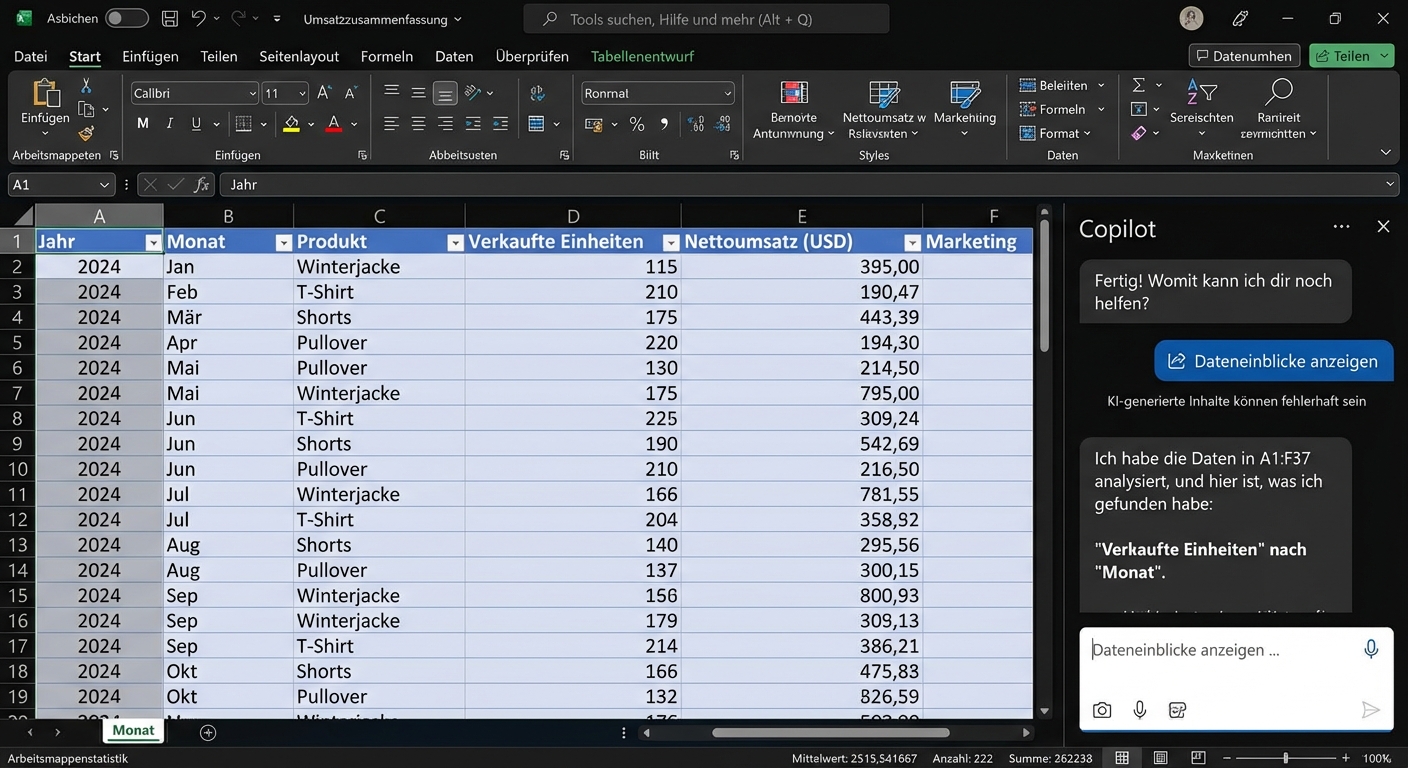Toggle bold formatting
This screenshot has height=768, width=1408.
tap(142, 123)
